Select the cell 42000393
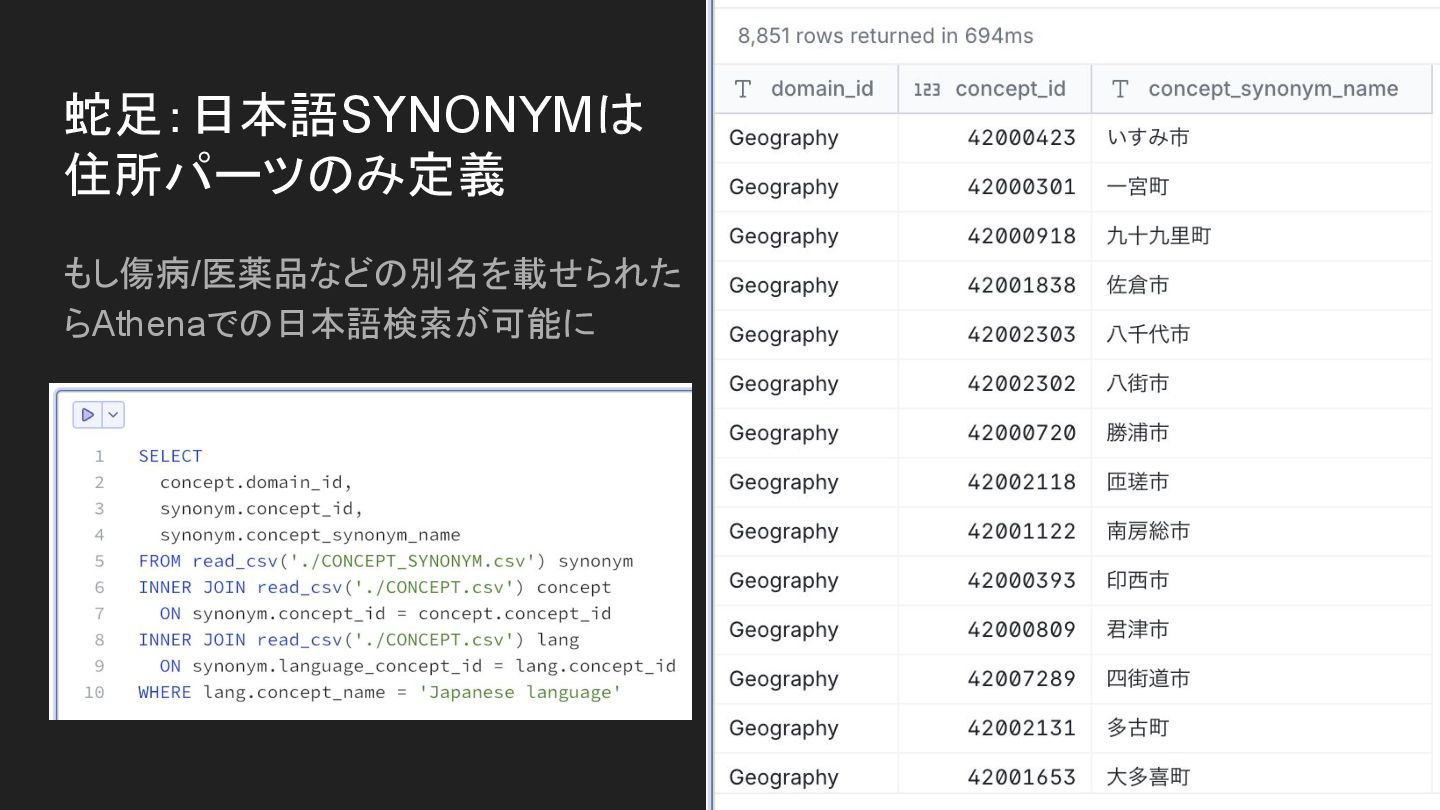 995,580
